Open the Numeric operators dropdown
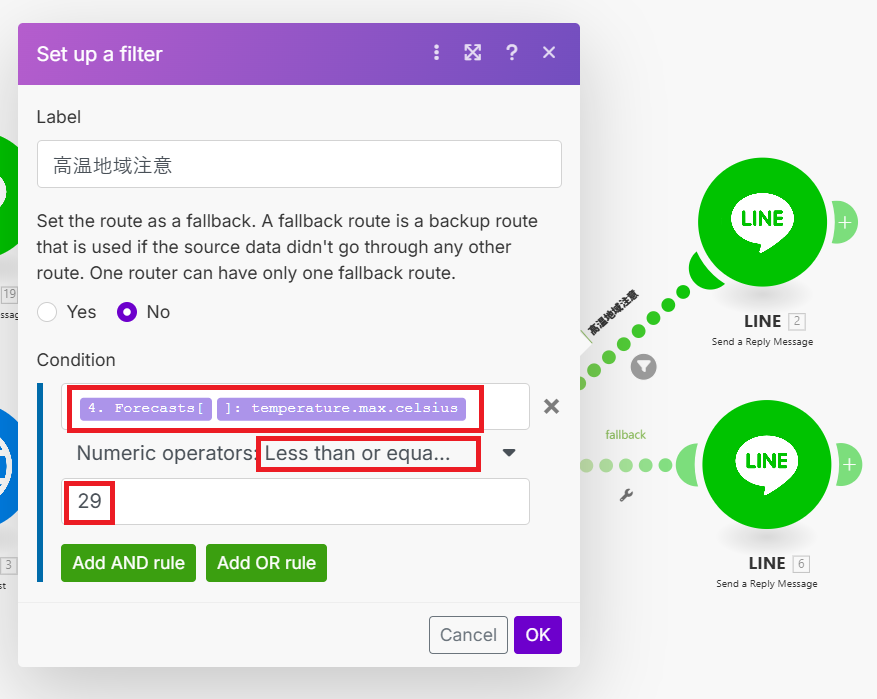This screenshot has height=699, width=877. click(x=296, y=453)
